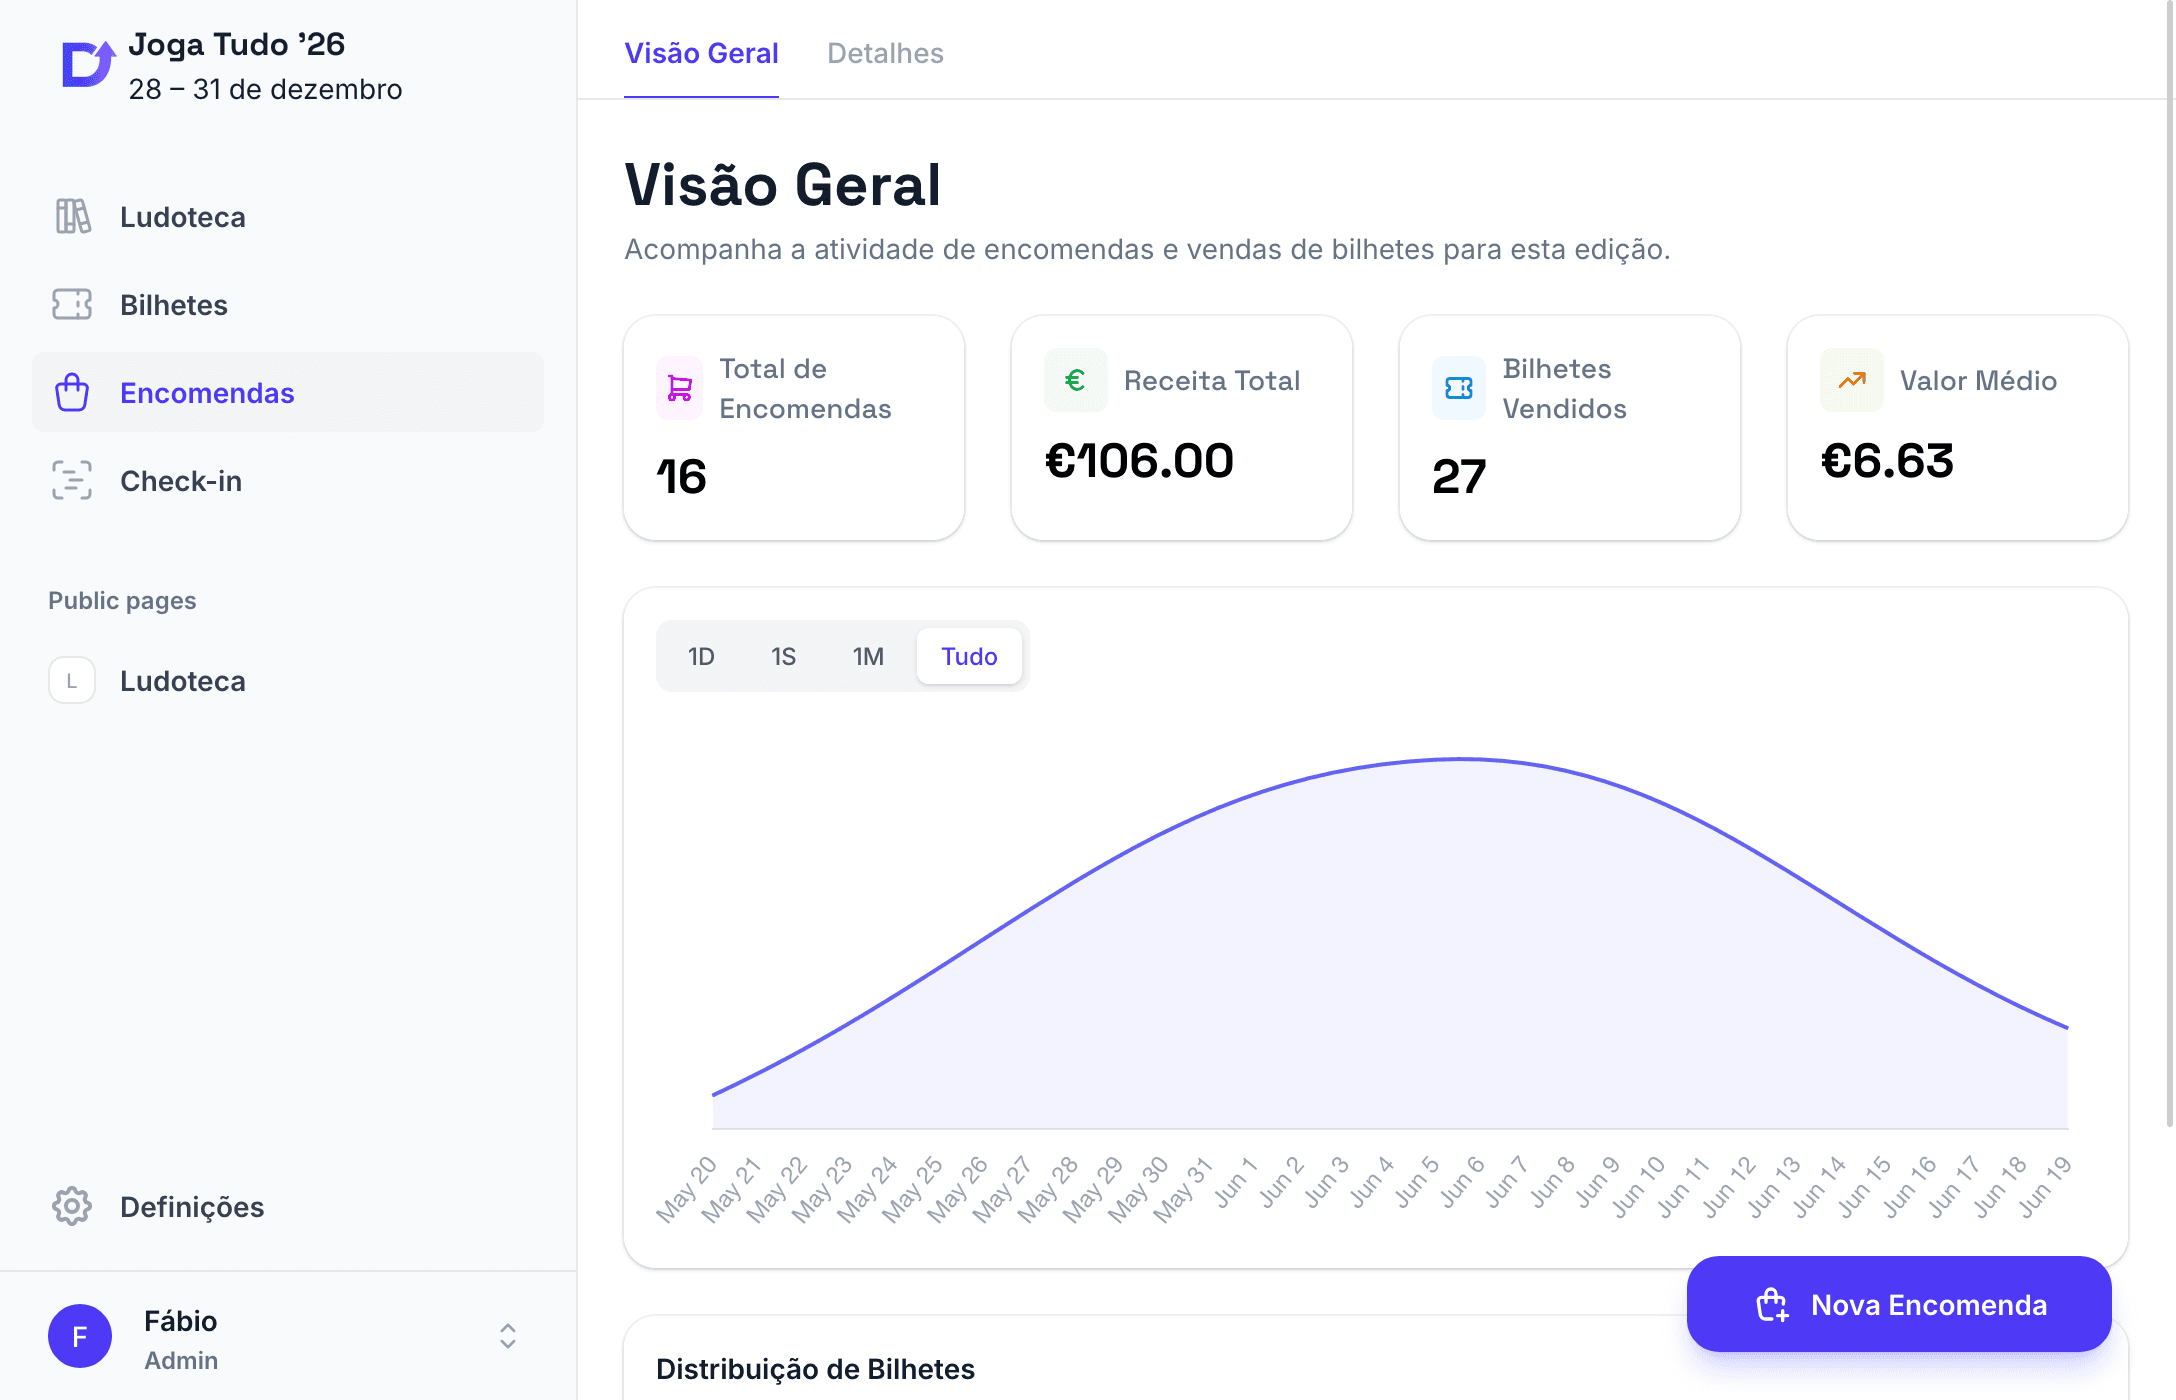This screenshot has width=2176, height=1400.
Task: Click the orange trend icon on Valor Médio
Action: 1852,380
